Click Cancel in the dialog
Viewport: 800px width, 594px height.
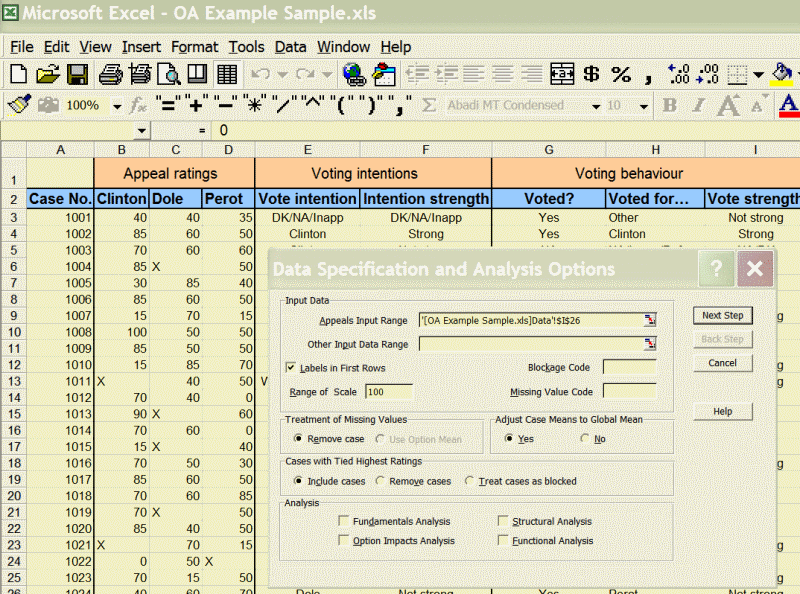coord(722,363)
